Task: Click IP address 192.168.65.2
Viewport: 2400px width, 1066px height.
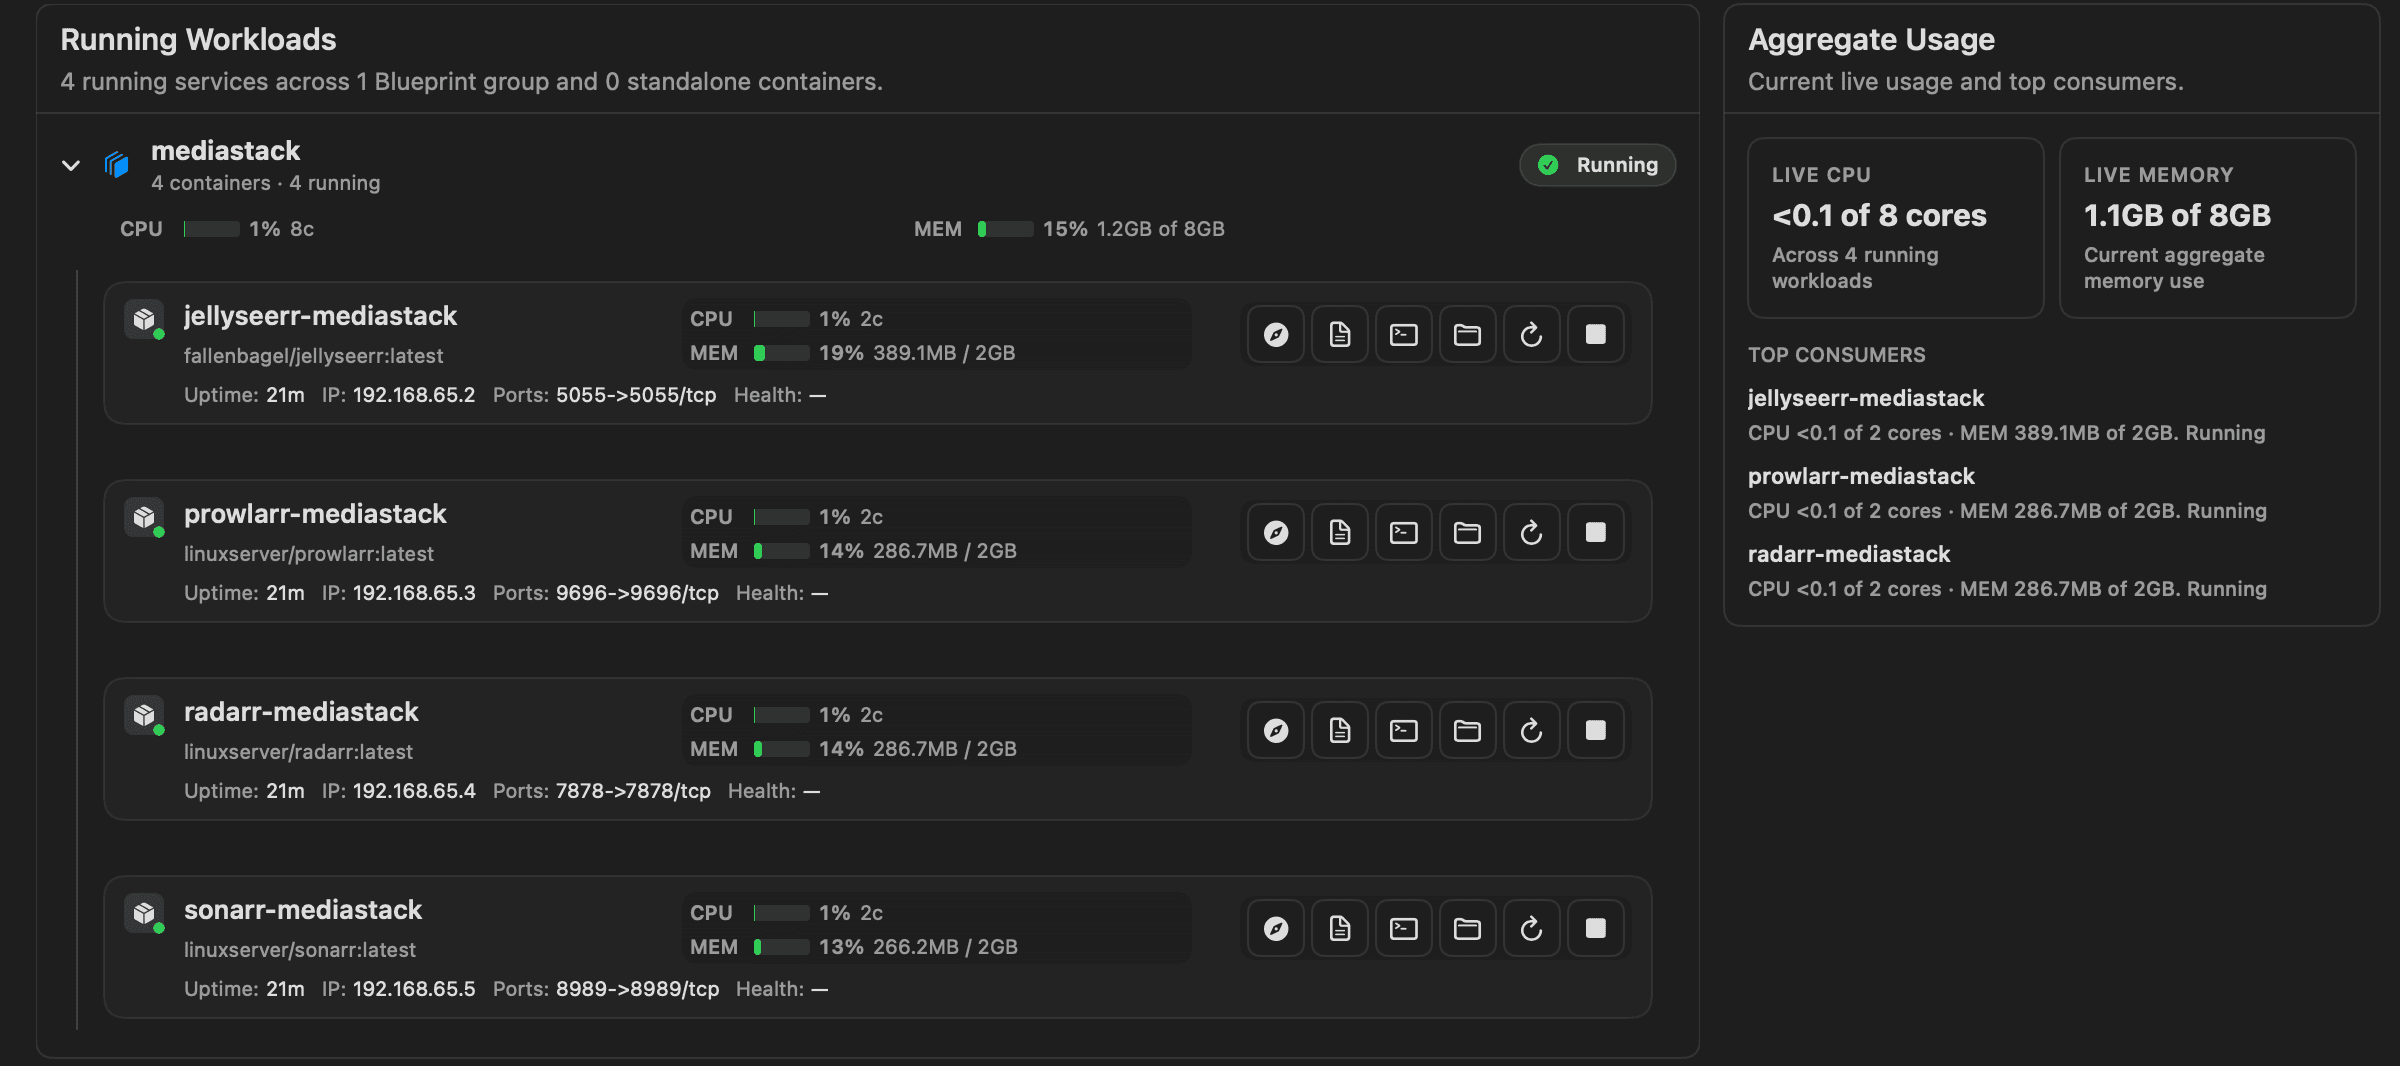Action: [x=414, y=395]
